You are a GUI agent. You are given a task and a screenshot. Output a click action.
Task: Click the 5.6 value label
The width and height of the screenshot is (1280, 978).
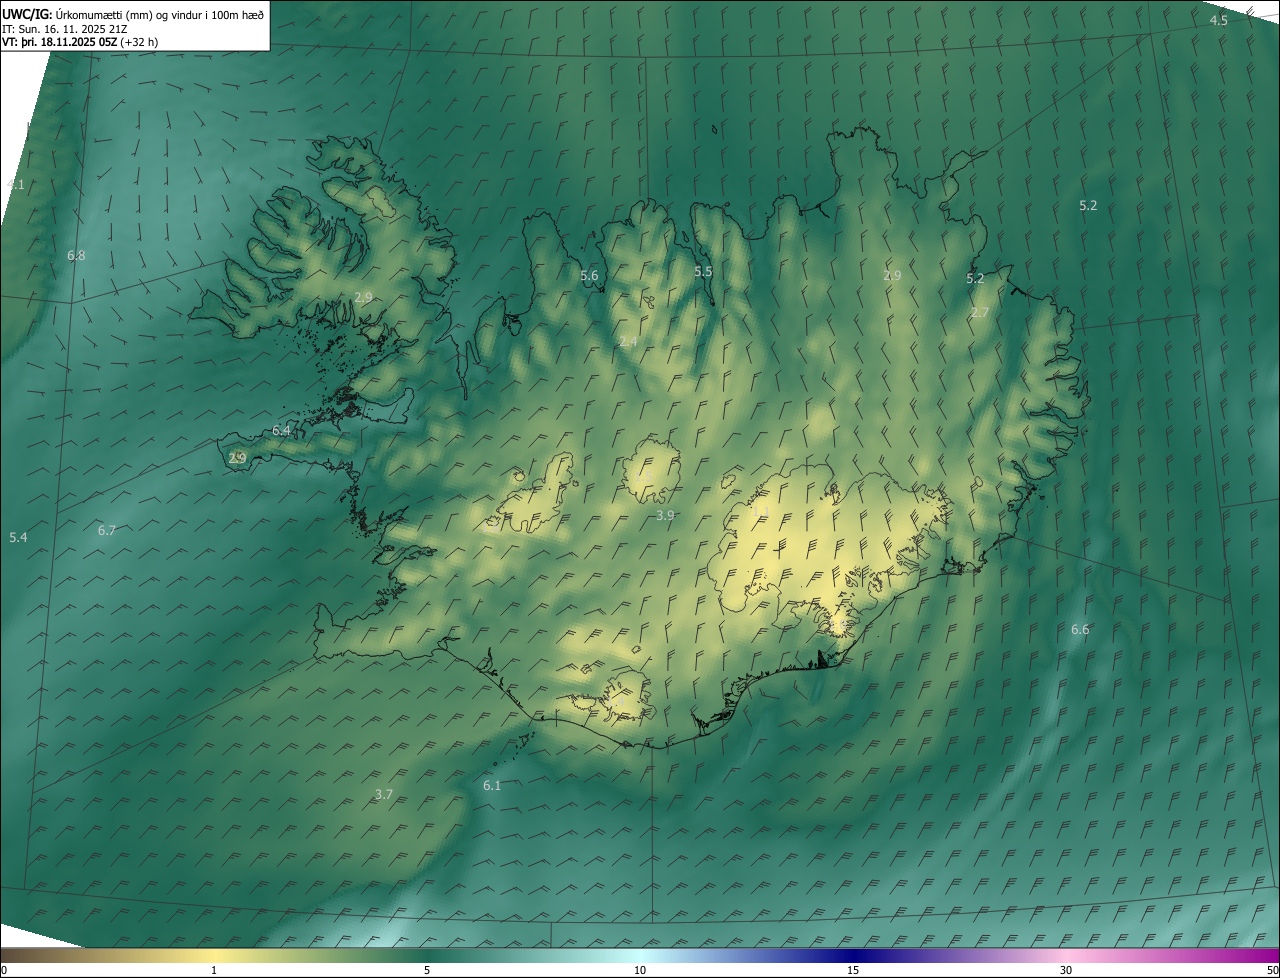point(589,276)
